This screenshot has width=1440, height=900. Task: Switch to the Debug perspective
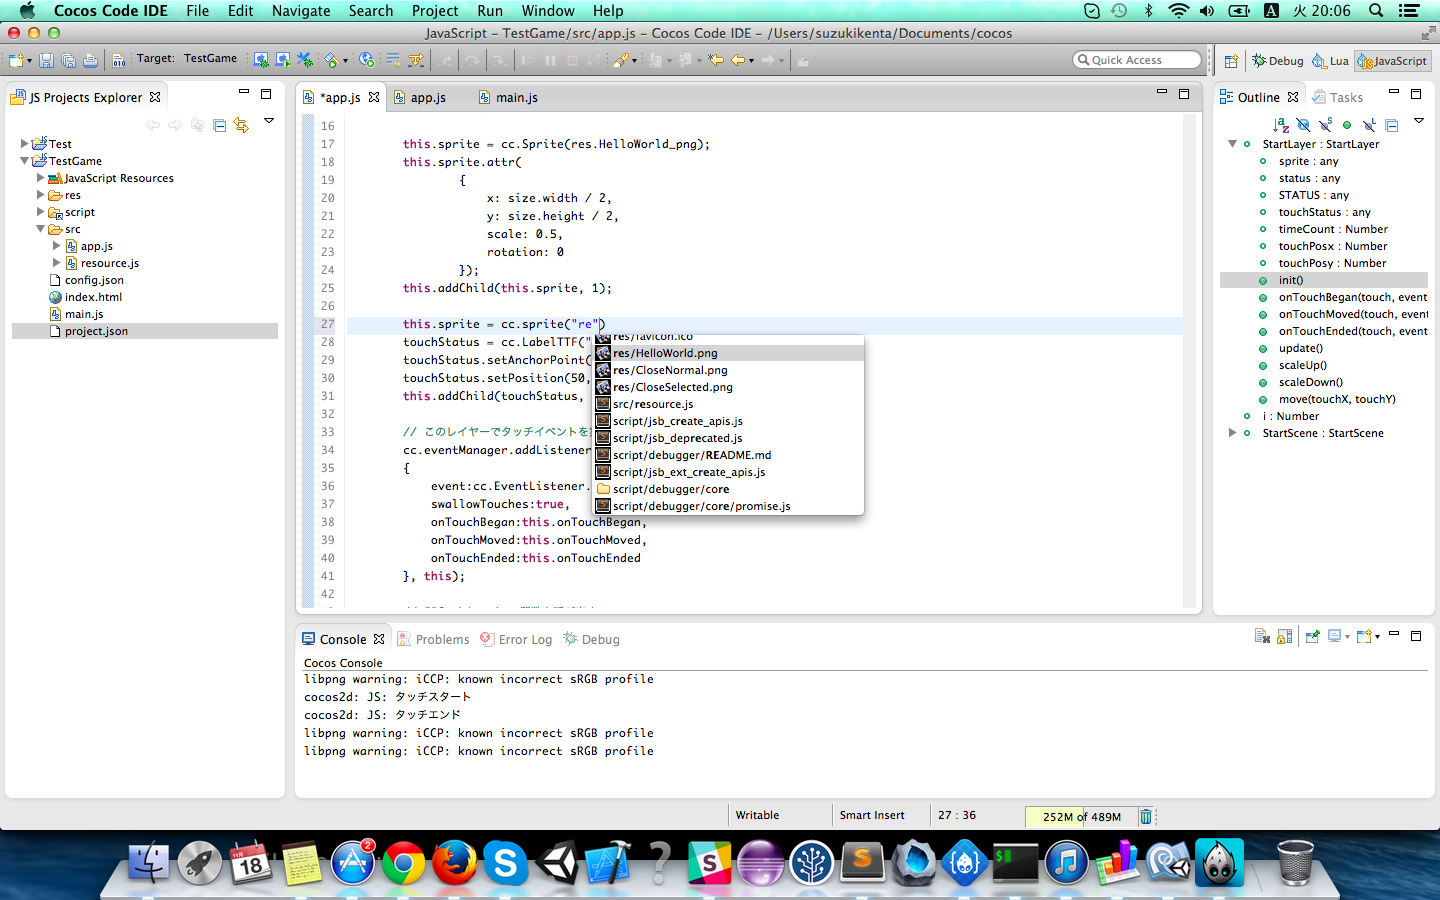1278,61
